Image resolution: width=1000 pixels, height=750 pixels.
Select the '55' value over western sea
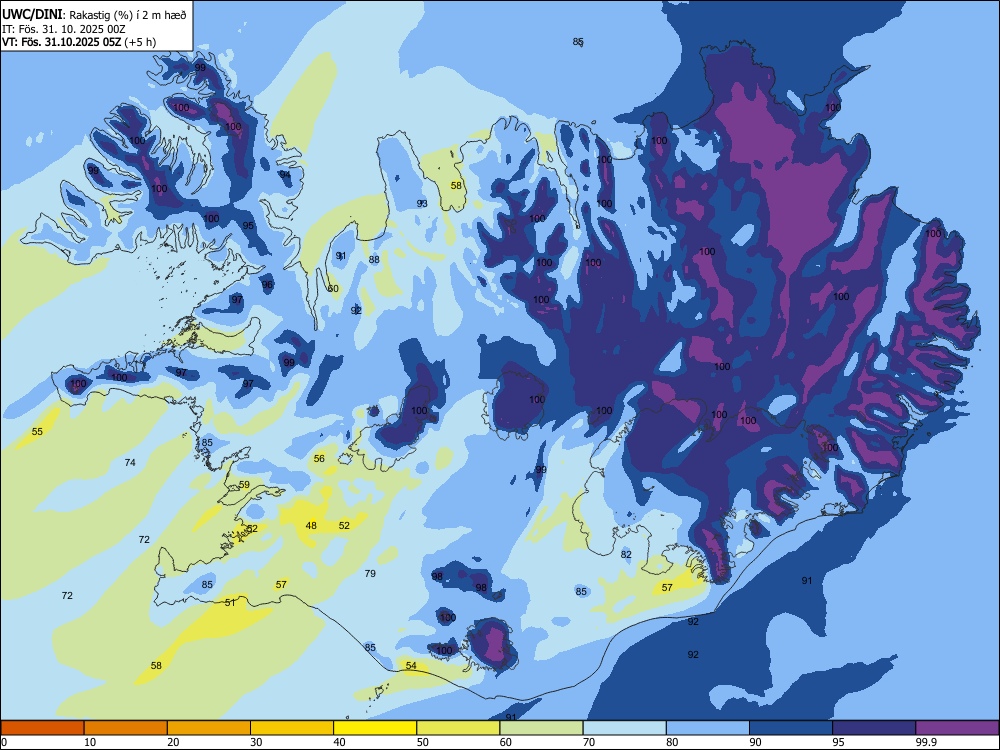[x=37, y=431]
